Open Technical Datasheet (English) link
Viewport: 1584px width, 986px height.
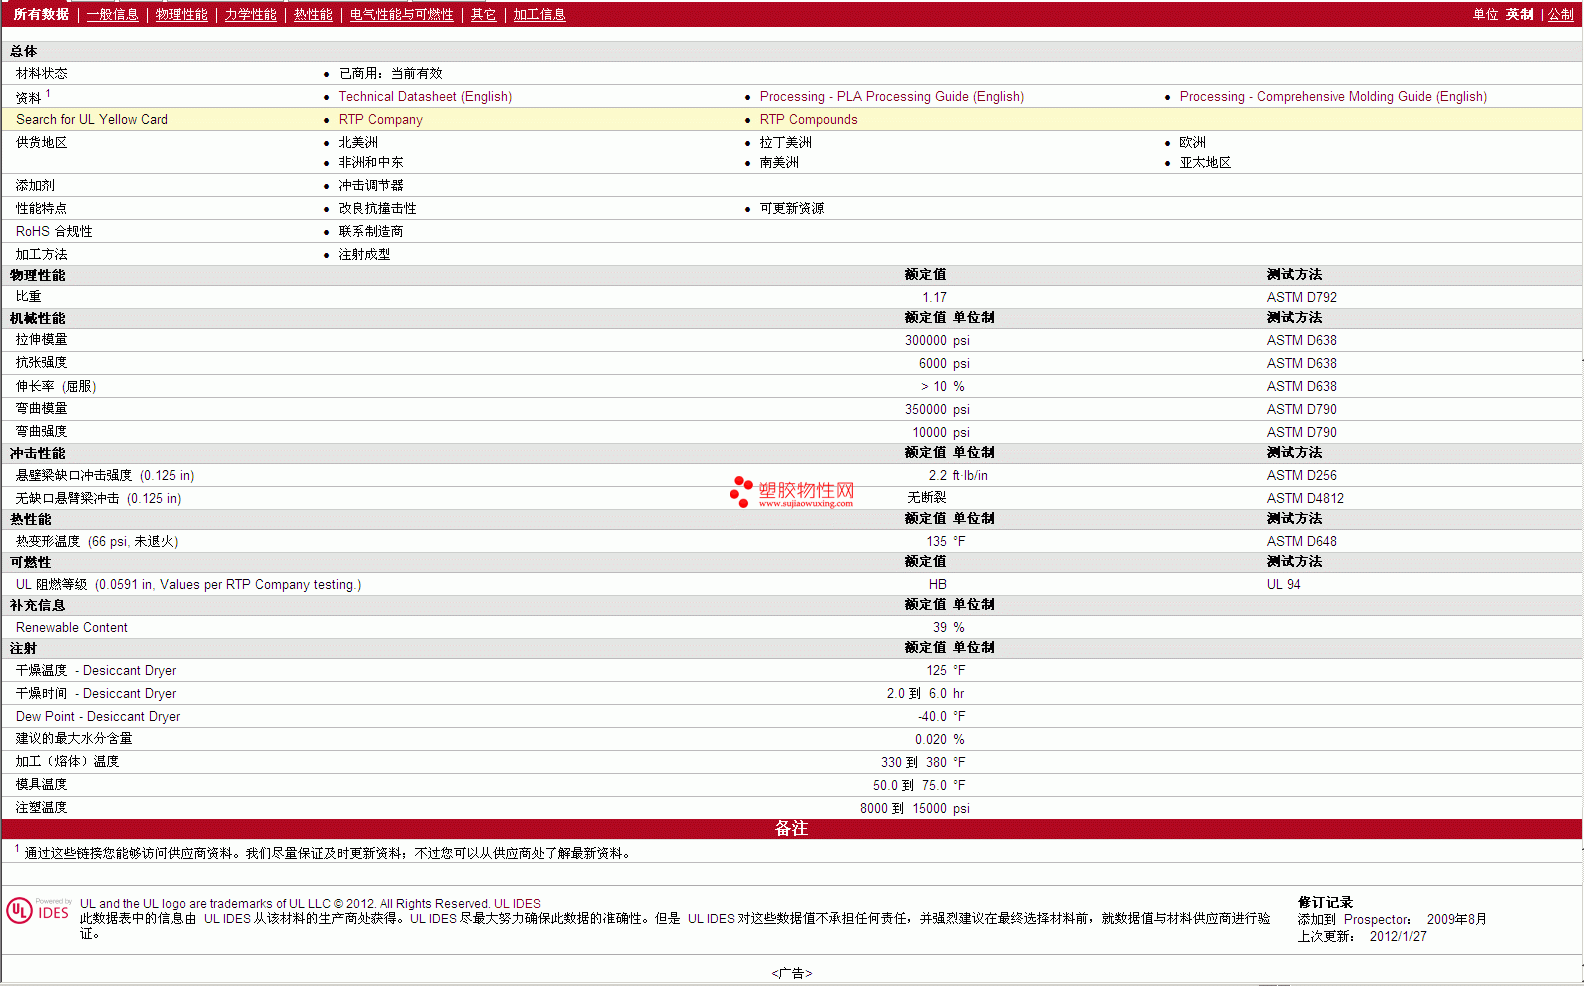[425, 97]
